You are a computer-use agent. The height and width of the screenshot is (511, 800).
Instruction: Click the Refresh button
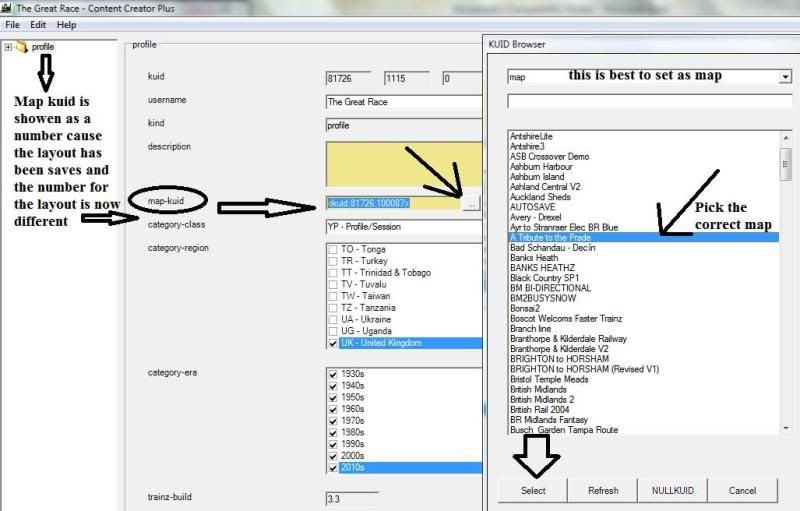coord(603,491)
